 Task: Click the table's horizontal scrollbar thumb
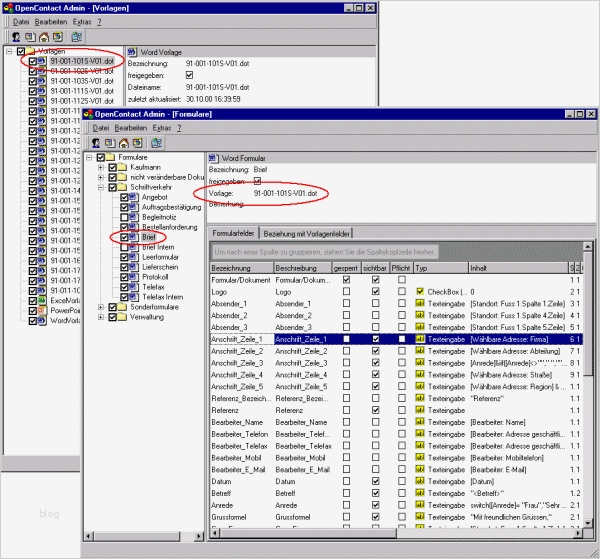(308, 532)
